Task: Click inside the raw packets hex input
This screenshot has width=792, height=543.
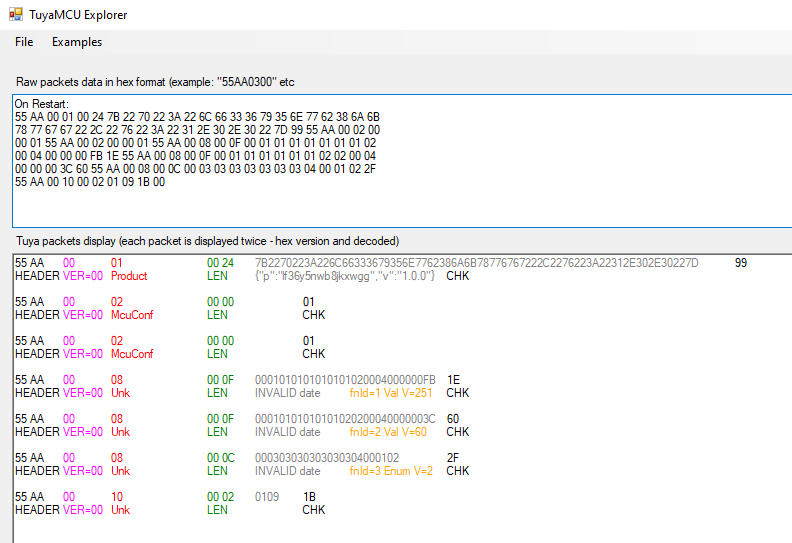Action: click(x=402, y=161)
